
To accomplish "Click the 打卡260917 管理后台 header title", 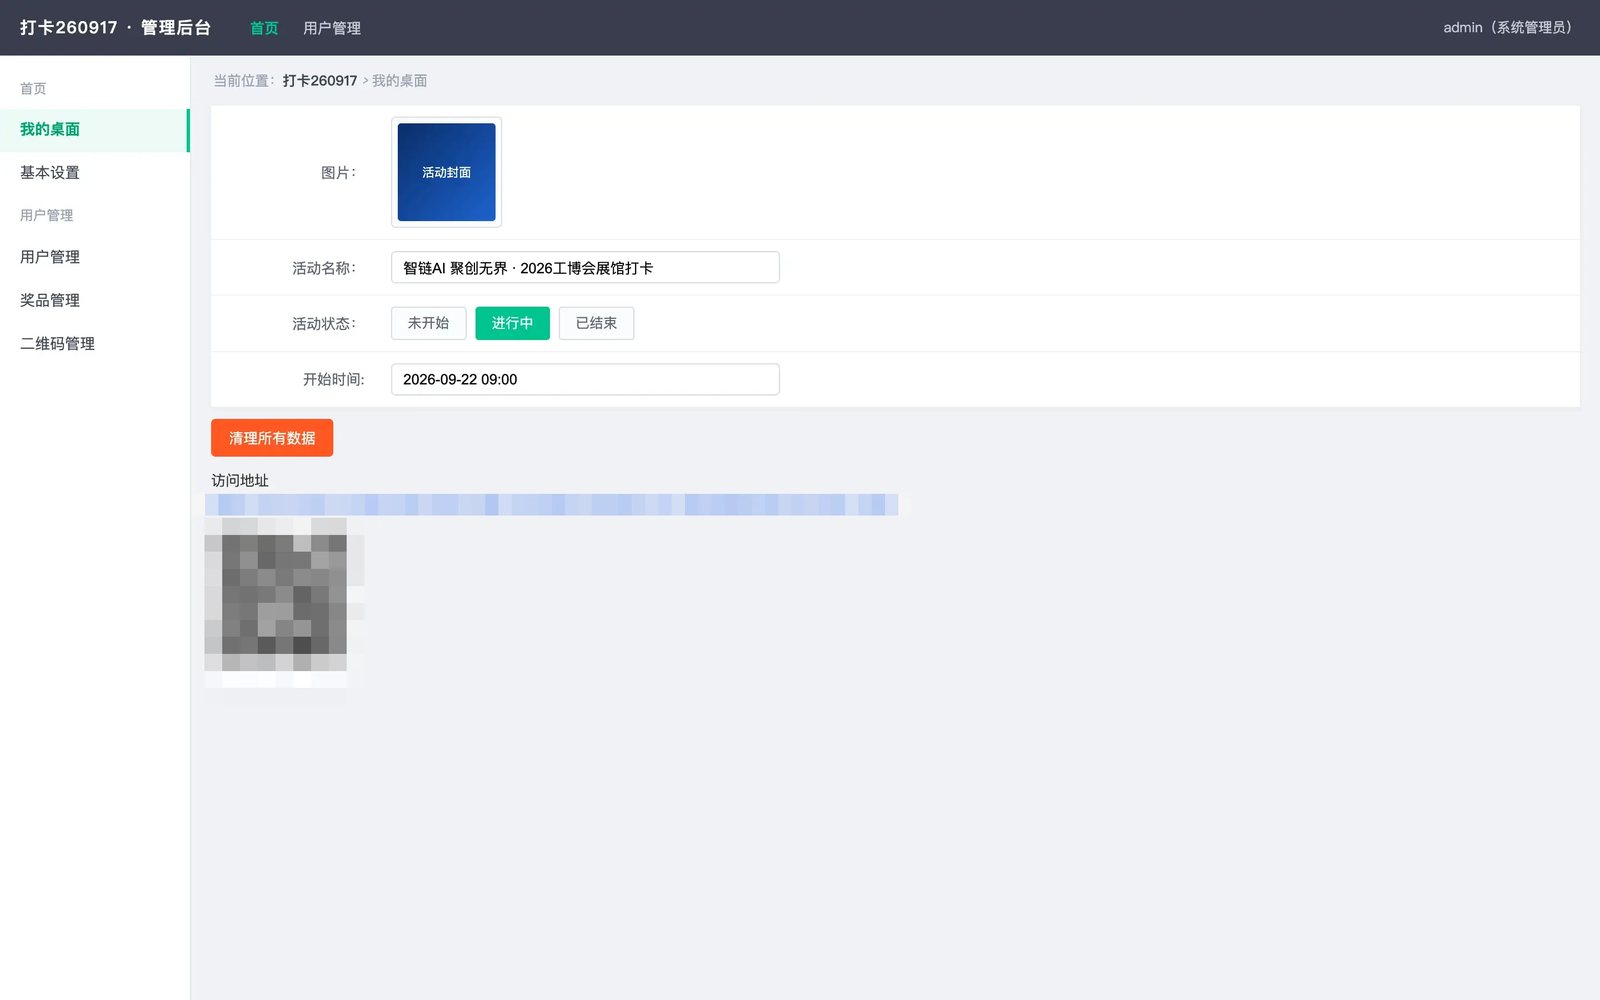I will [115, 28].
